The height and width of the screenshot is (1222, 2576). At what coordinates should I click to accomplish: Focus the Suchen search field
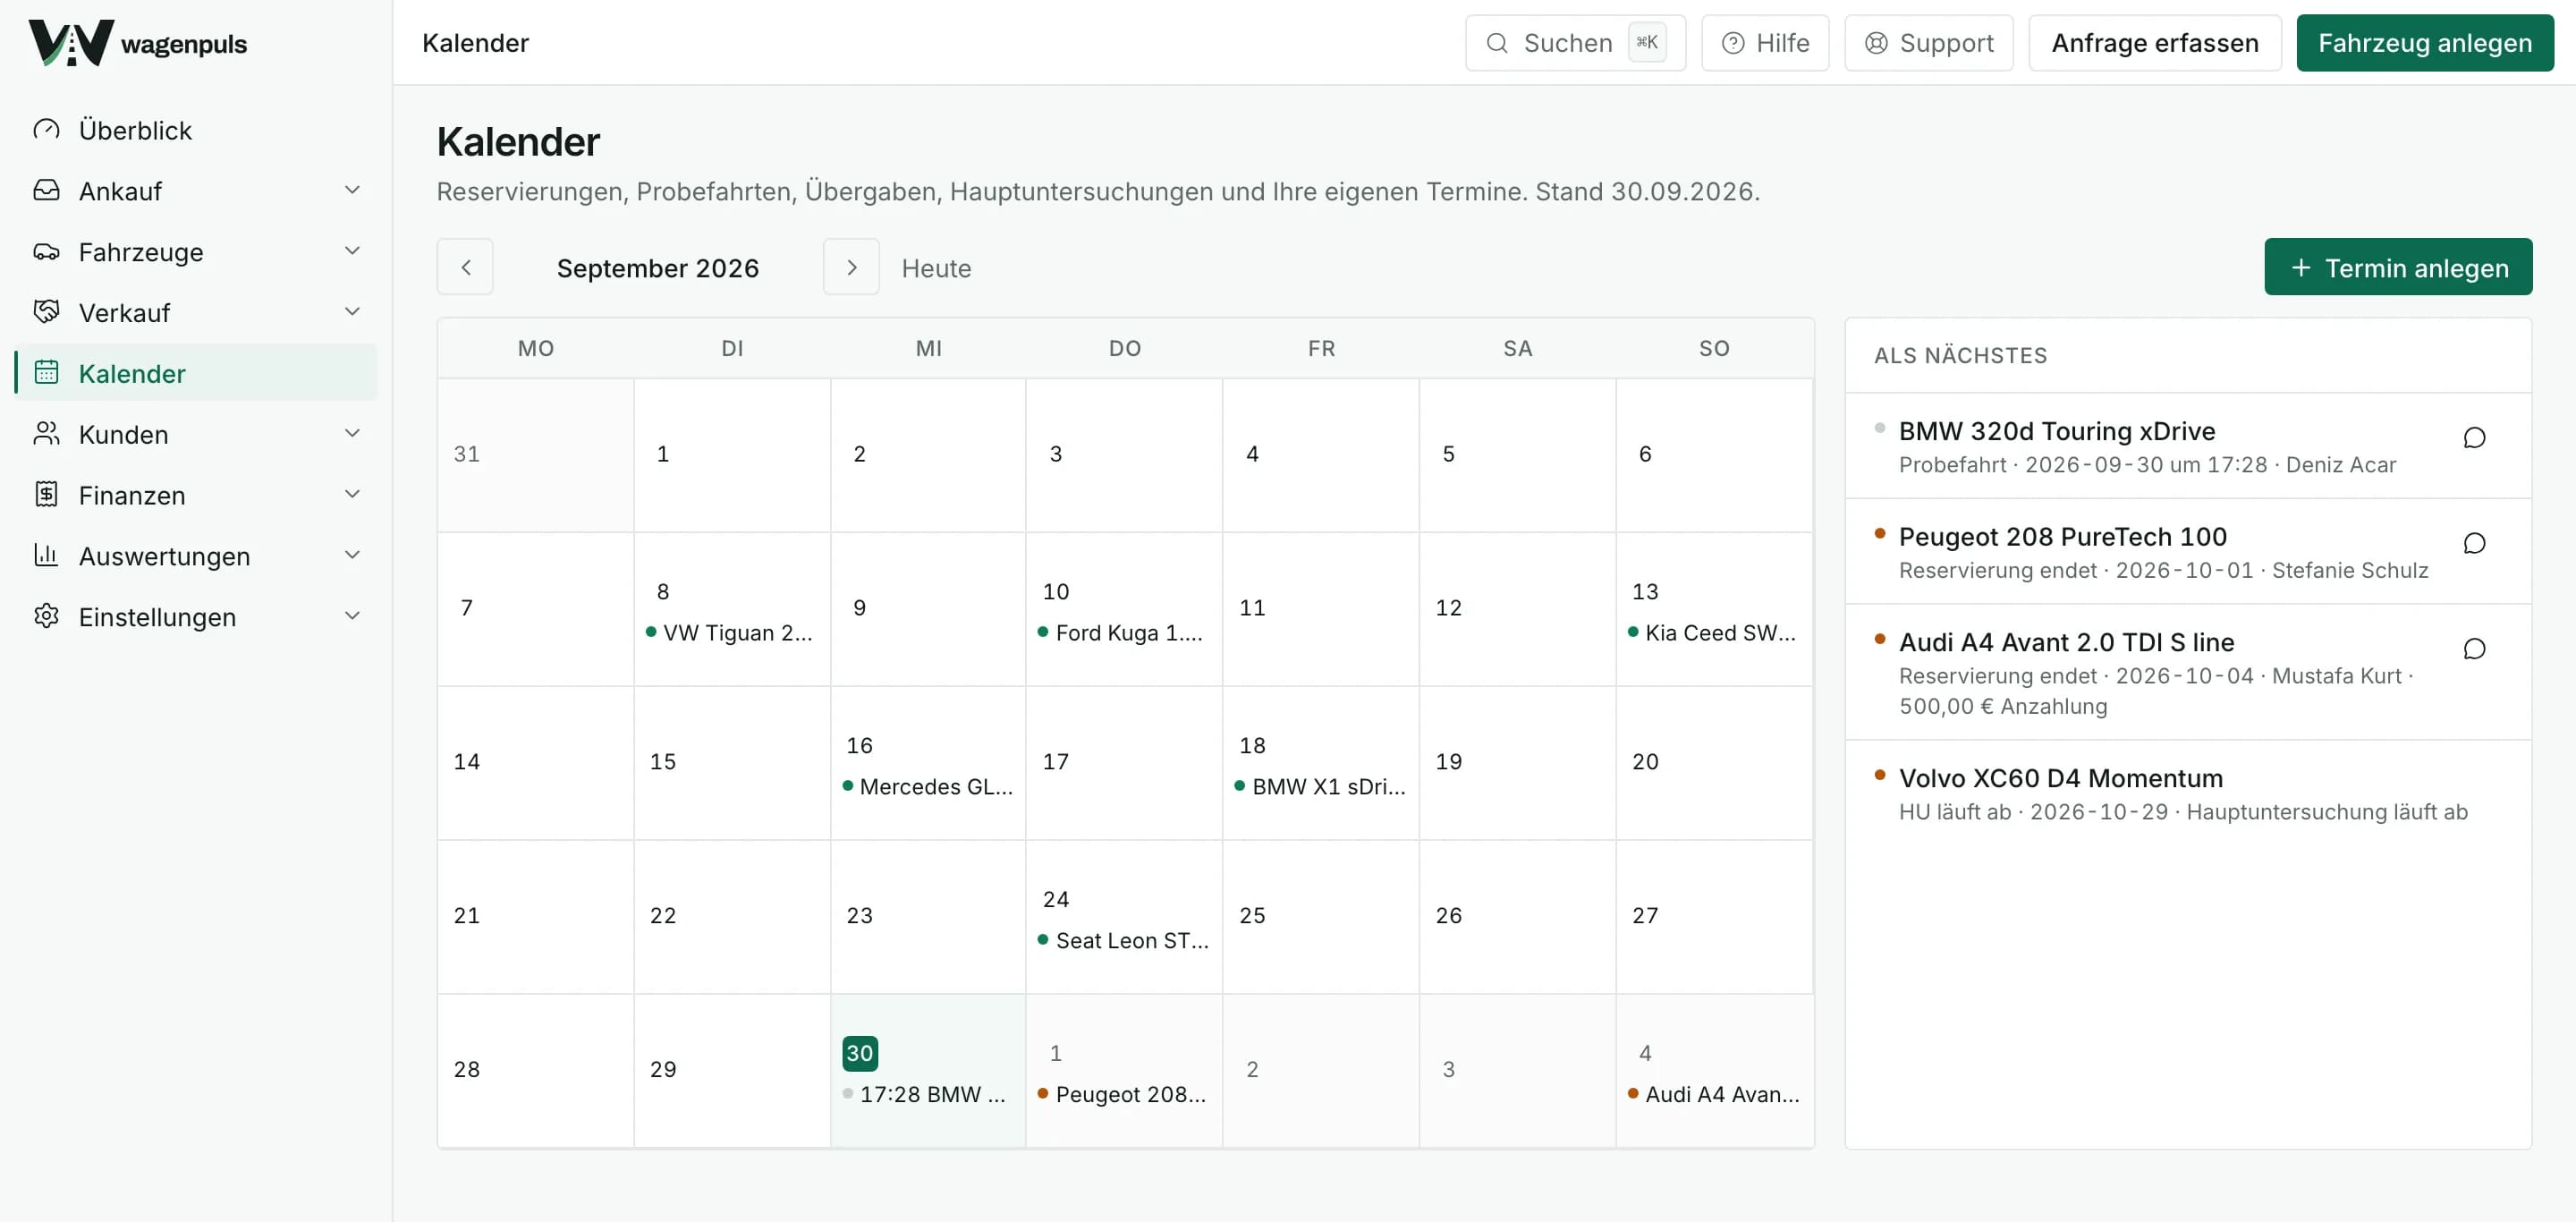(1575, 43)
